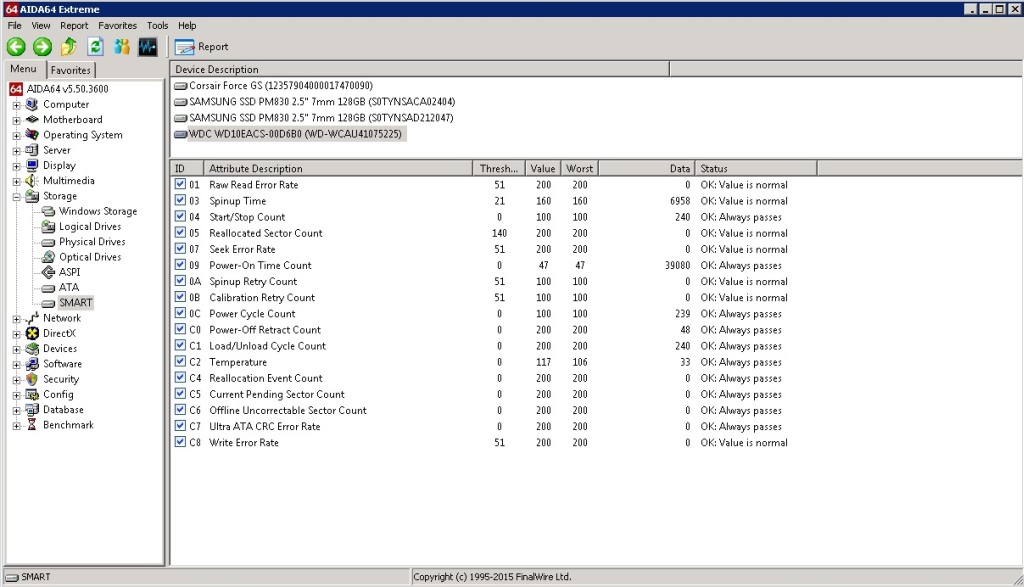
Task: Click the green Back arrow in toolbar
Action: [x=16, y=46]
